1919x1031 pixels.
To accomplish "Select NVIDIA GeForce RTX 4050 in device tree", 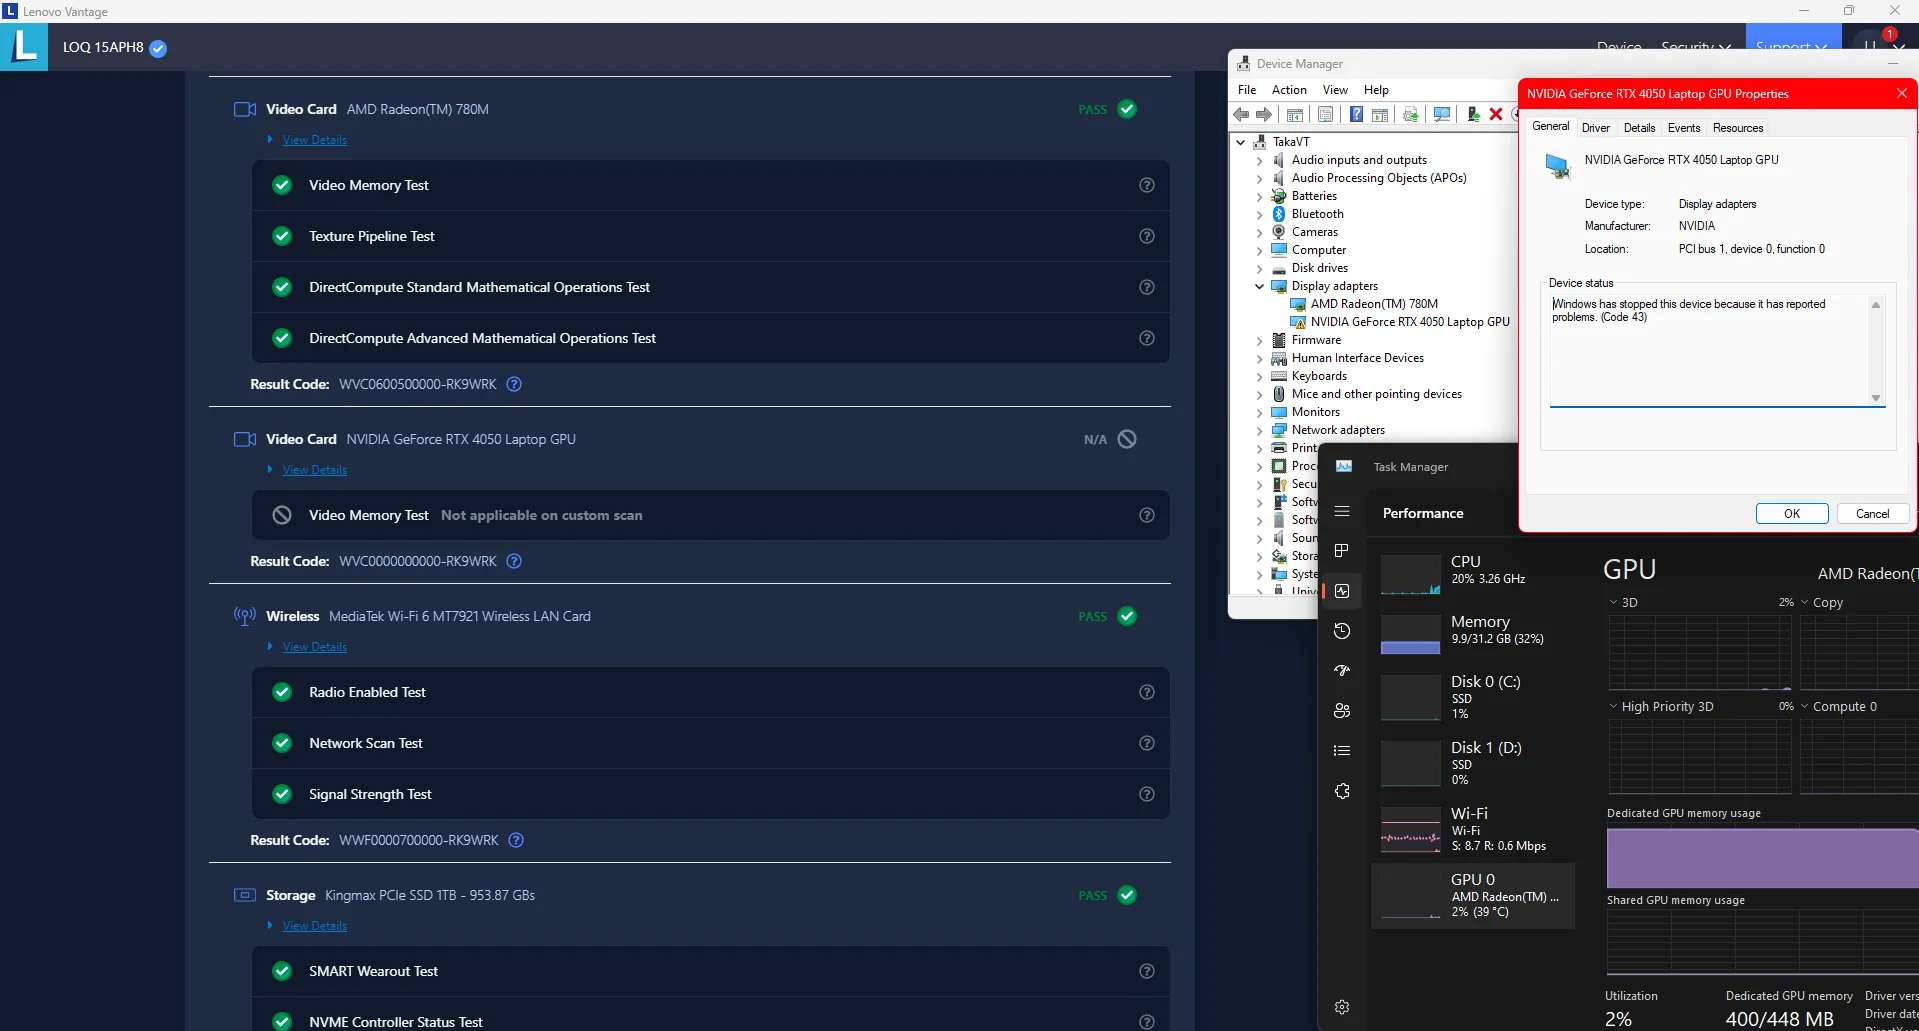I will [1410, 322].
